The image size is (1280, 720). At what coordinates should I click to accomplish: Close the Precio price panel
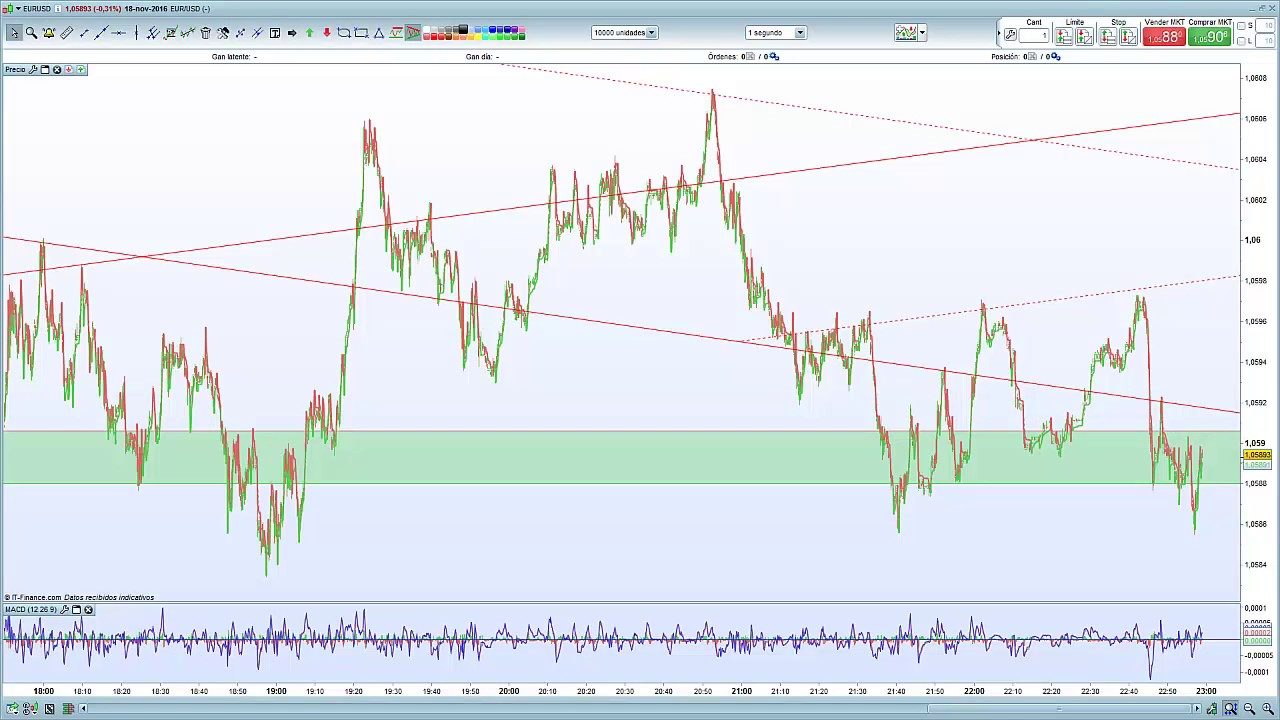click(x=57, y=69)
